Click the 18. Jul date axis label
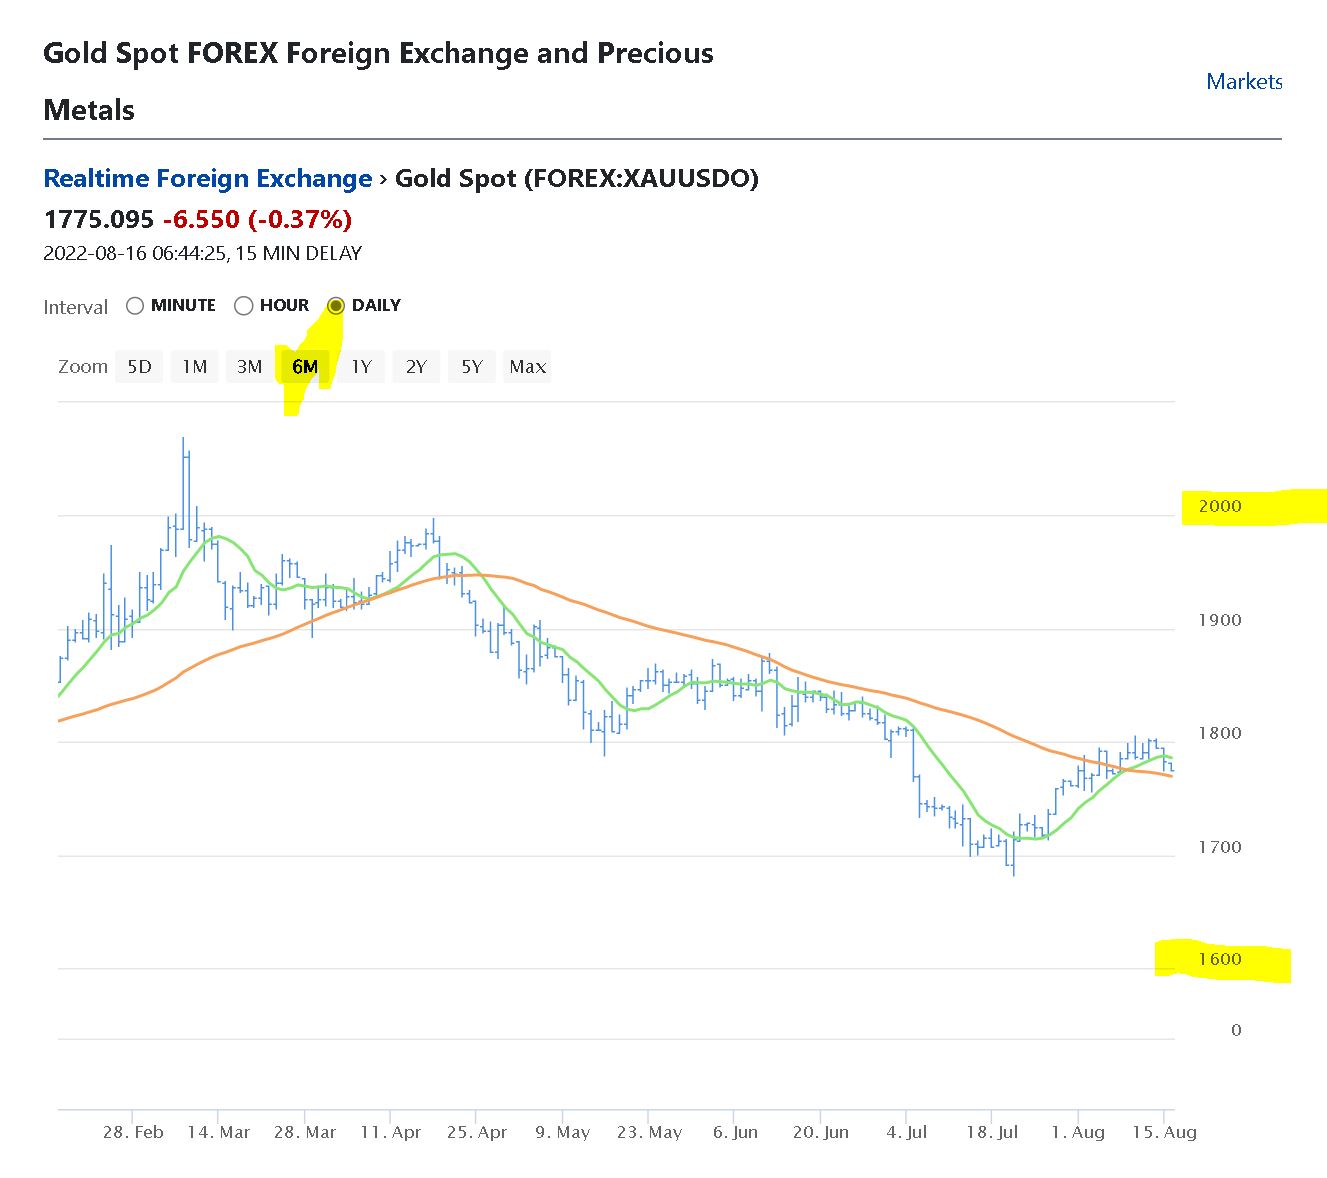This screenshot has width=1327, height=1178. [993, 1133]
